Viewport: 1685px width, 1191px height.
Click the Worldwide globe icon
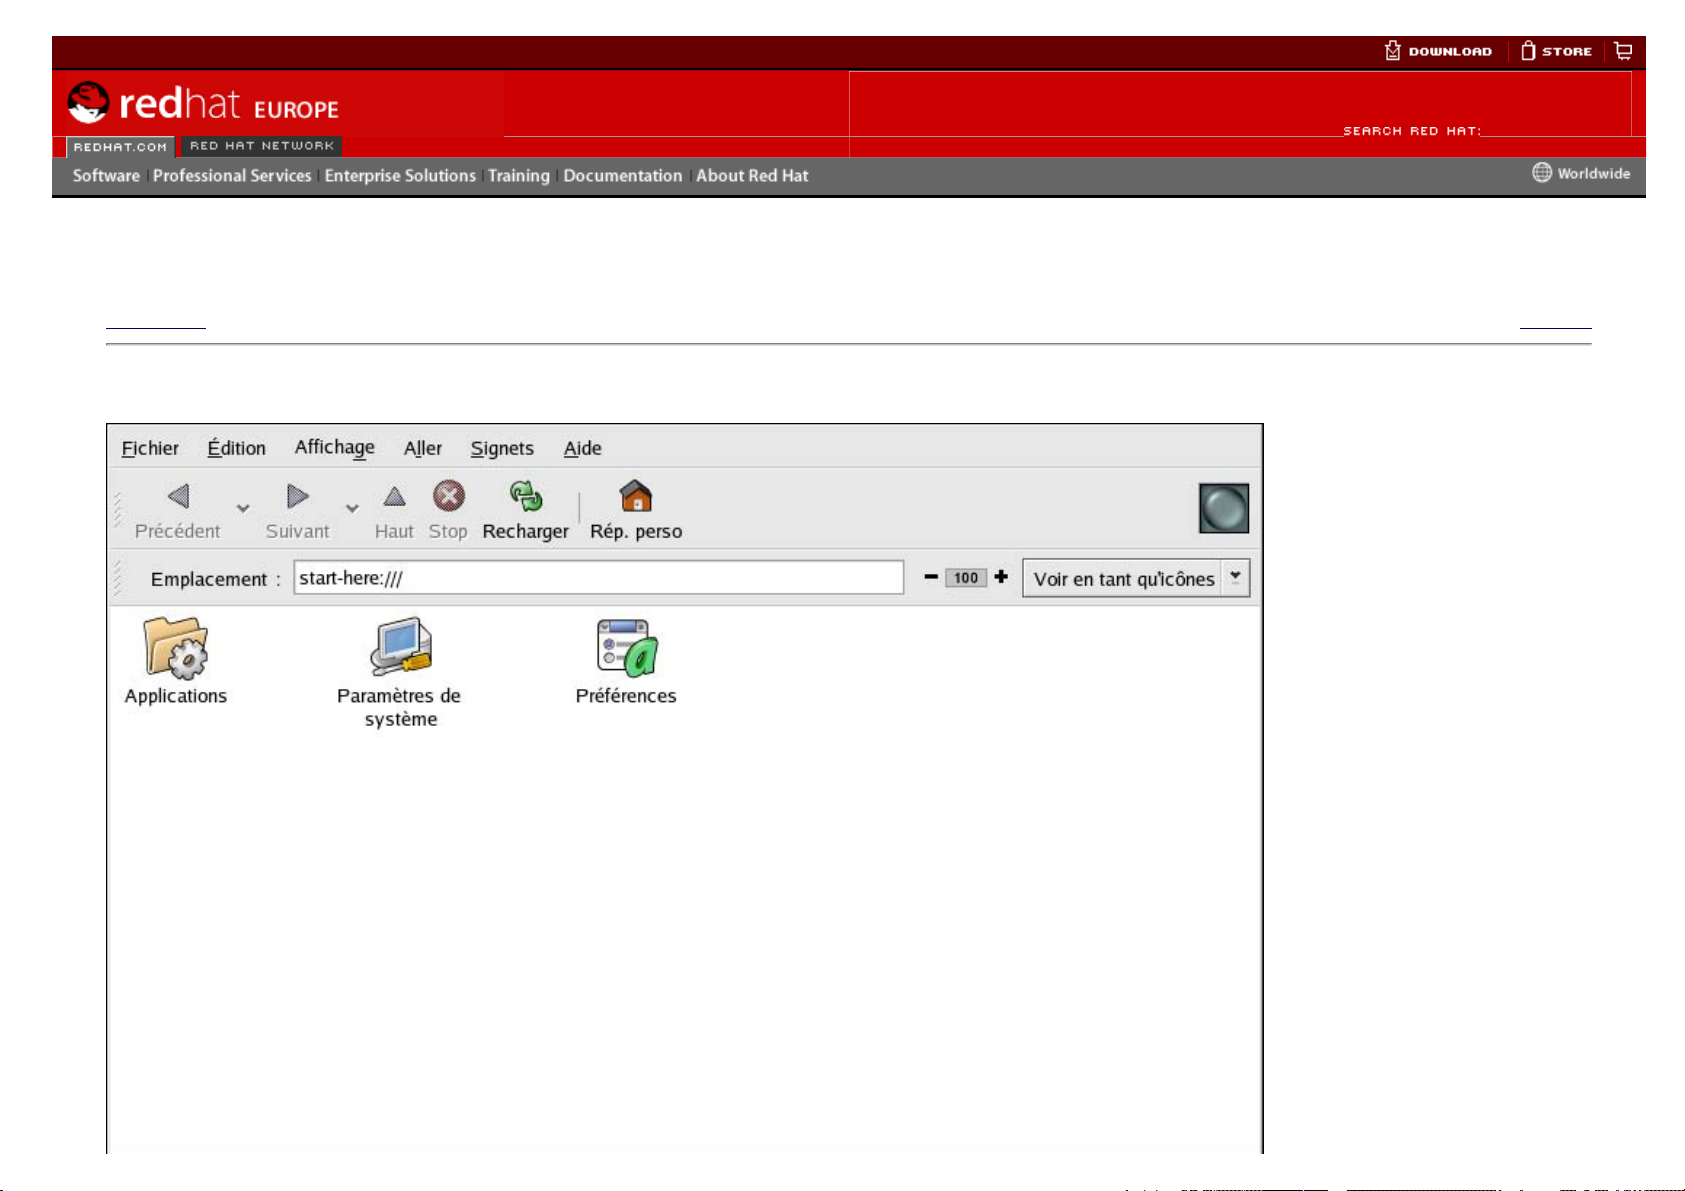(x=1542, y=173)
